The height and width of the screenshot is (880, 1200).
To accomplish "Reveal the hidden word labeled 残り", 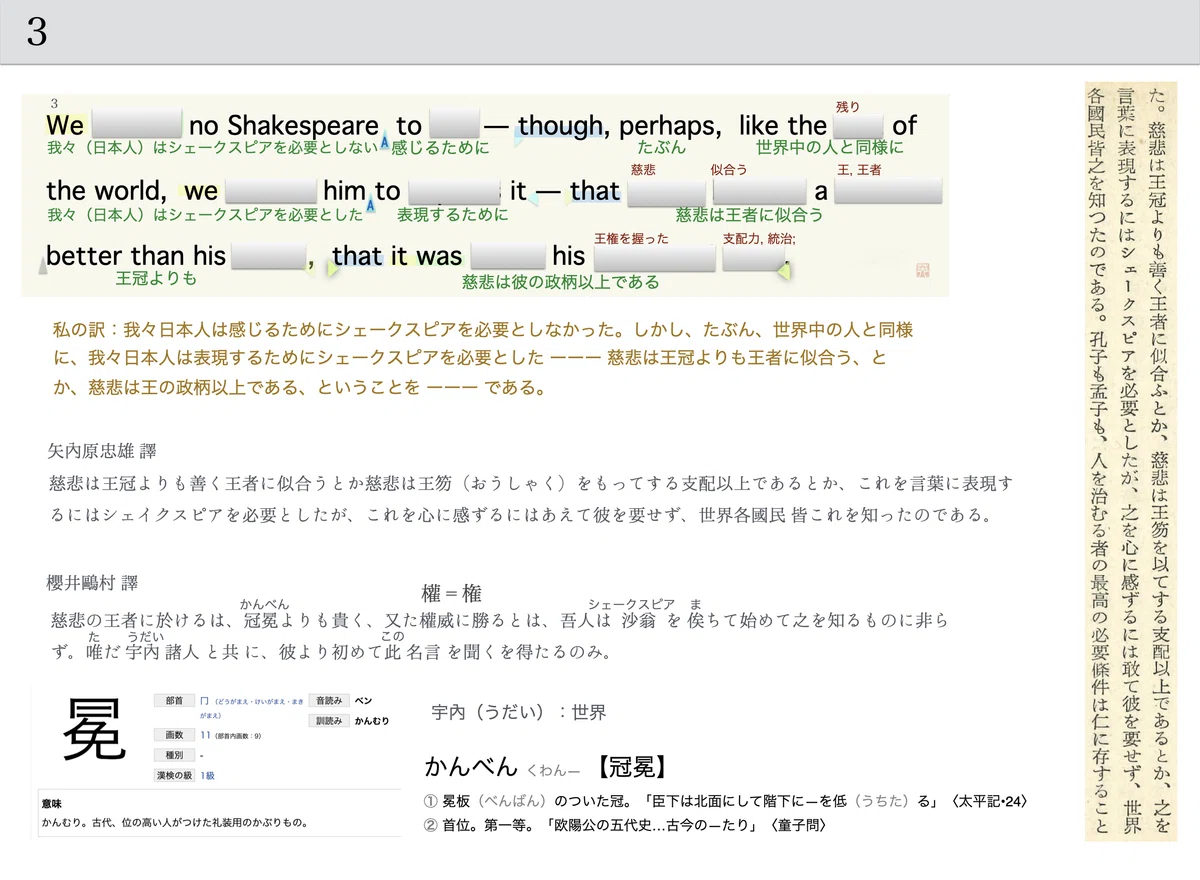I will point(858,126).
